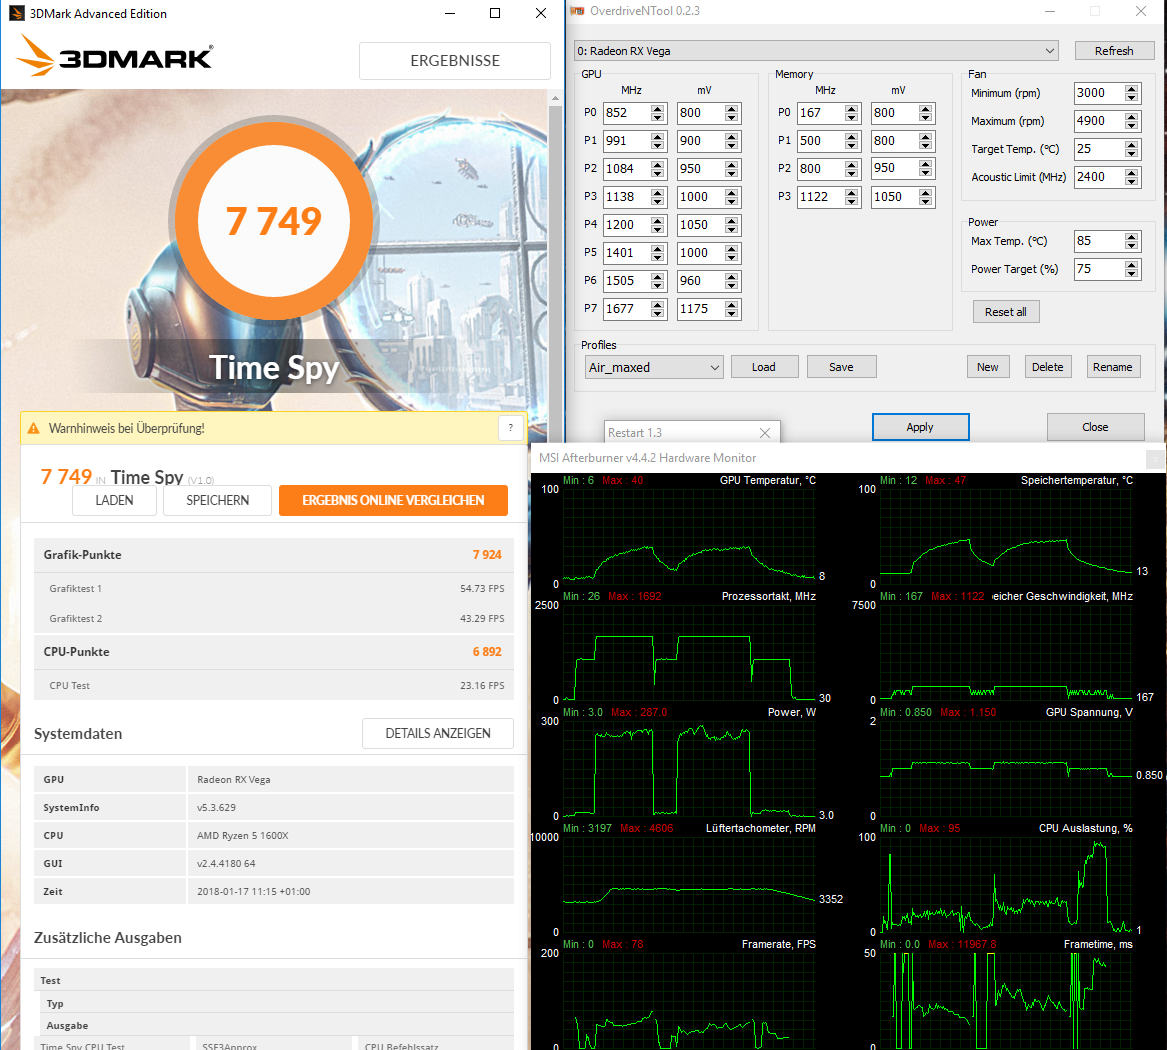Image resolution: width=1167 pixels, height=1050 pixels.
Task: Click Refresh in OverdriveNTool
Action: click(1113, 51)
